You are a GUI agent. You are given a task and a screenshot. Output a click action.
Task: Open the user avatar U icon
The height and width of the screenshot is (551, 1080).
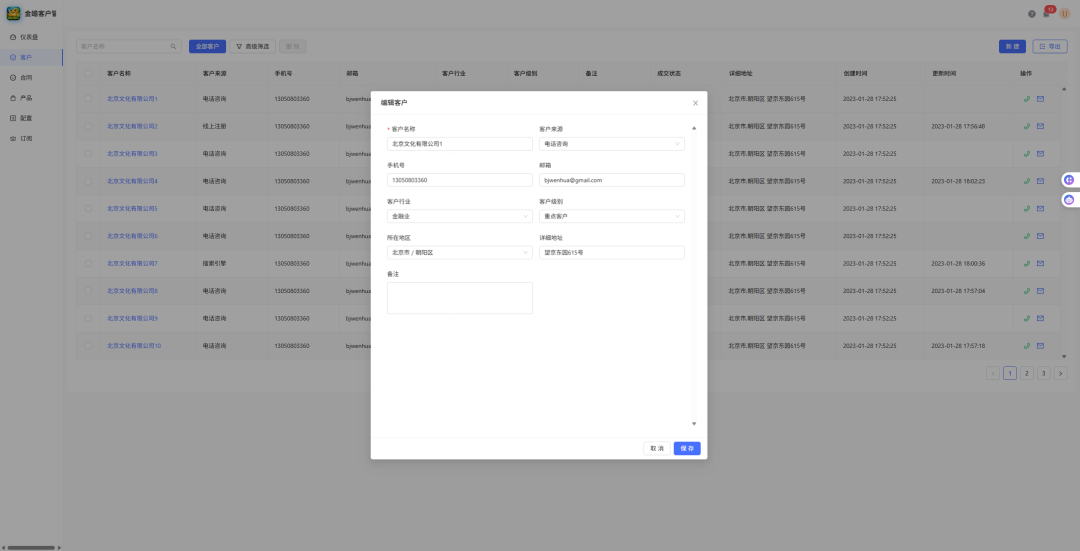coord(1065,14)
